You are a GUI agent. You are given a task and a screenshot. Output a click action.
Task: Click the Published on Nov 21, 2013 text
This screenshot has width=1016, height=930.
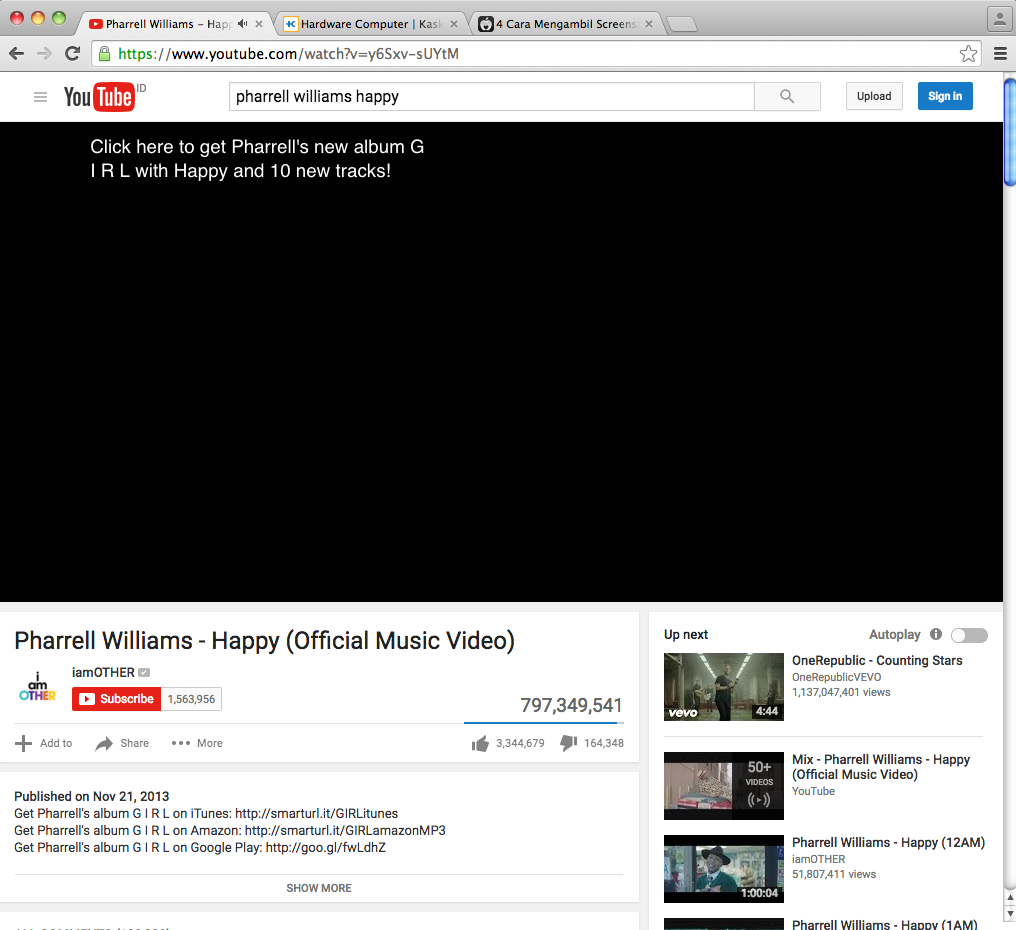(91, 796)
